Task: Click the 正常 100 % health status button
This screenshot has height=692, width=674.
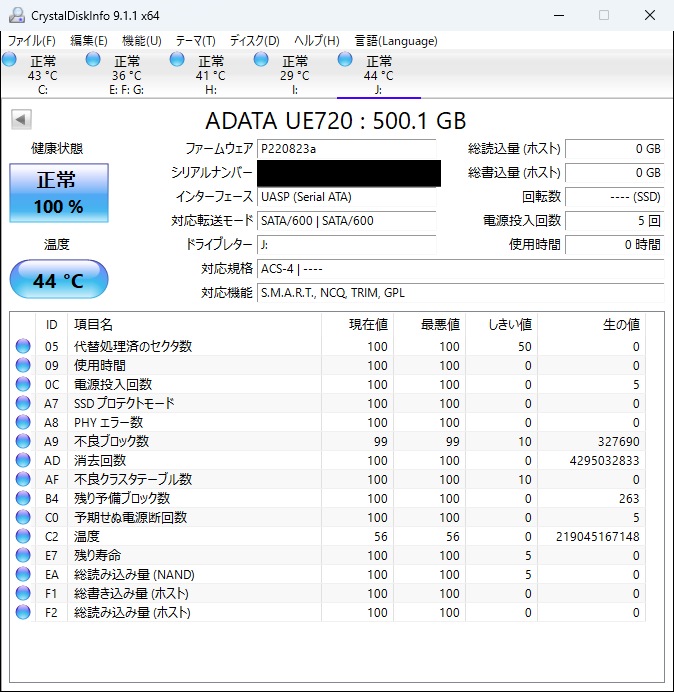Action: 59,193
